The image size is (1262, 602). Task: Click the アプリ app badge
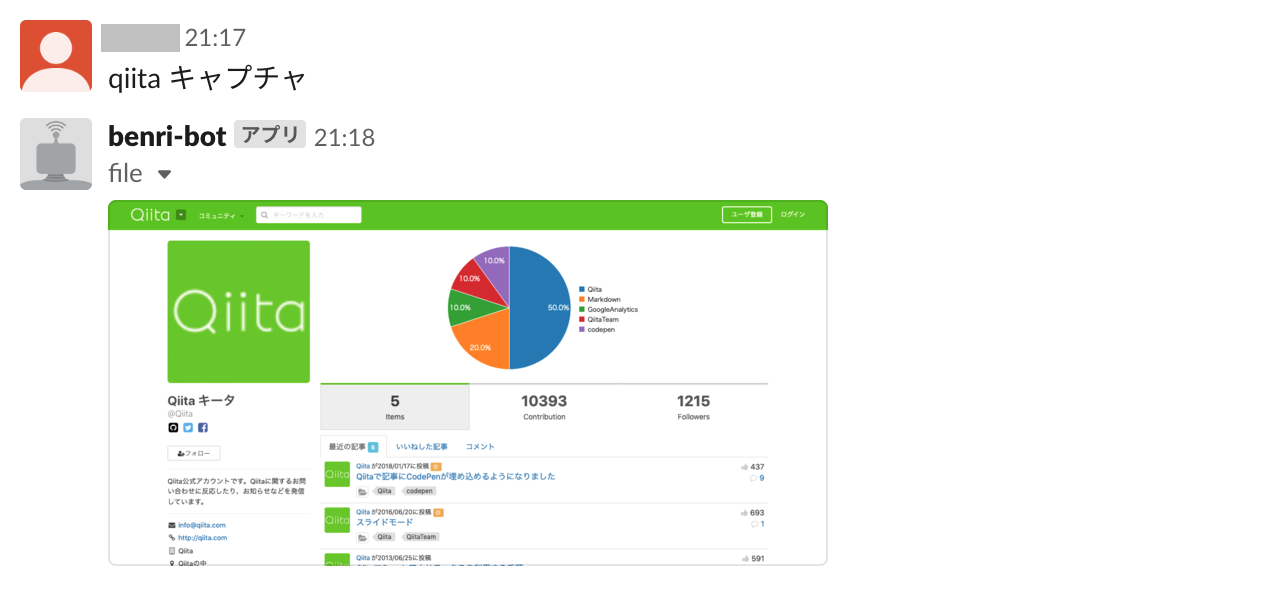point(270,135)
